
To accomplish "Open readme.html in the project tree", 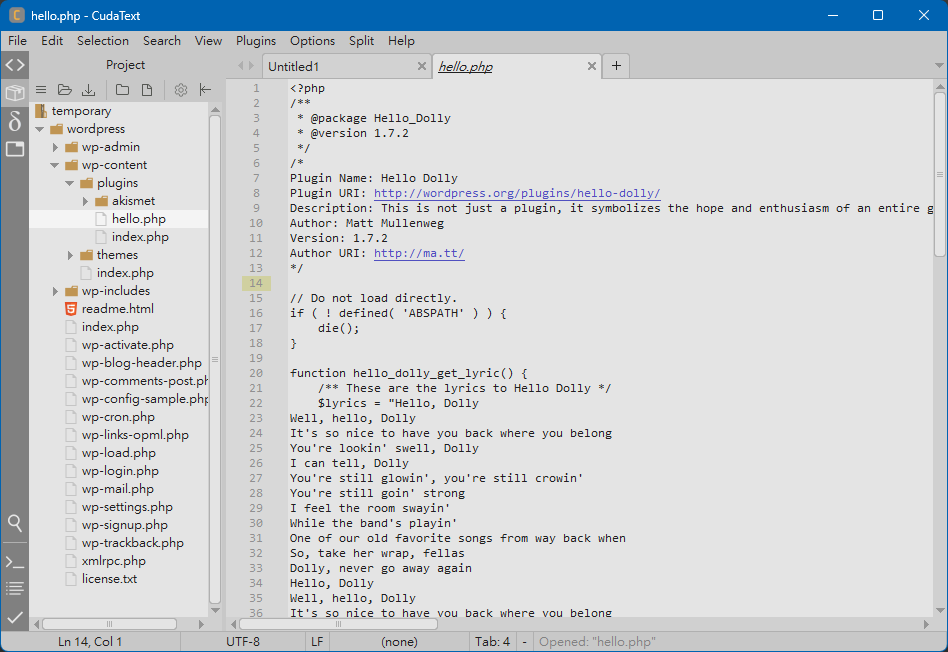I will coord(117,309).
